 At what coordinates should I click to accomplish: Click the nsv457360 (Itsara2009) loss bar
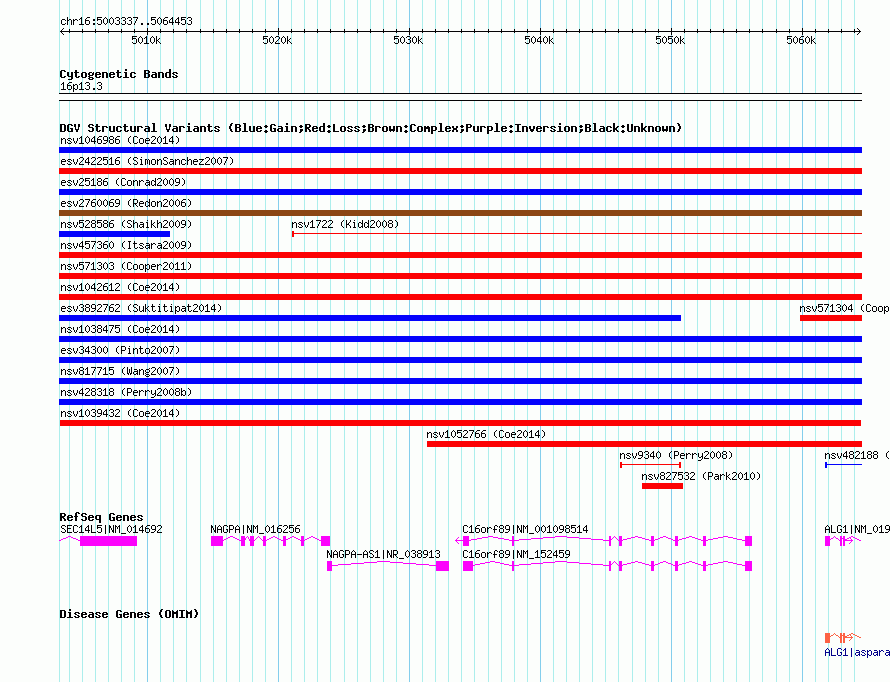pos(460,255)
